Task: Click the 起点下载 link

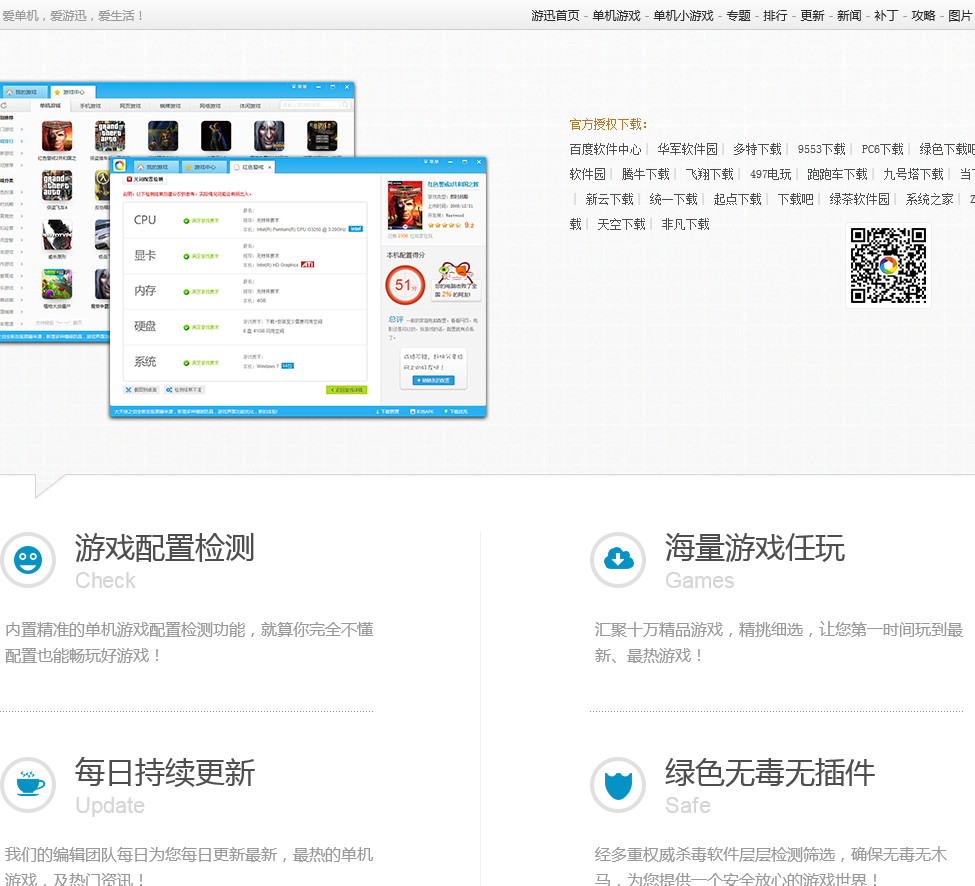Action: tap(737, 199)
